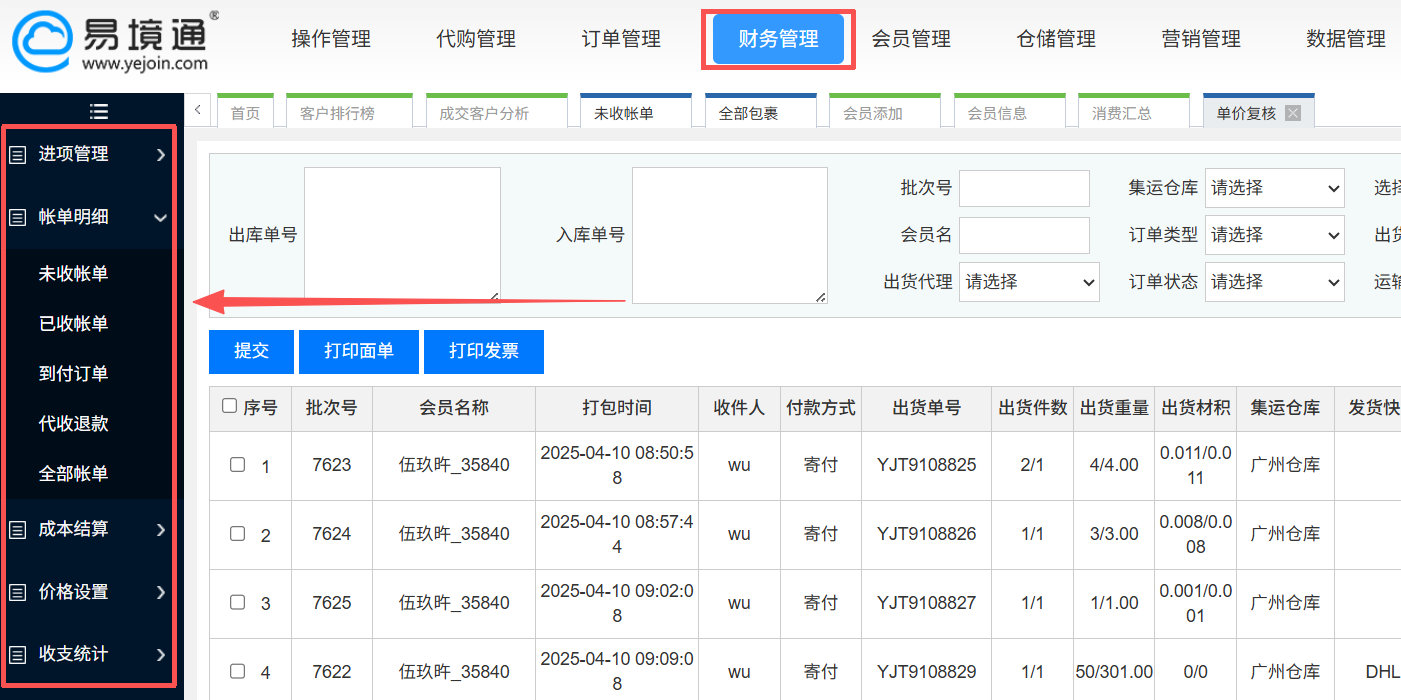Check the checkbox for row 1
Image resolution: width=1401 pixels, height=700 pixels.
pyautogui.click(x=237, y=464)
